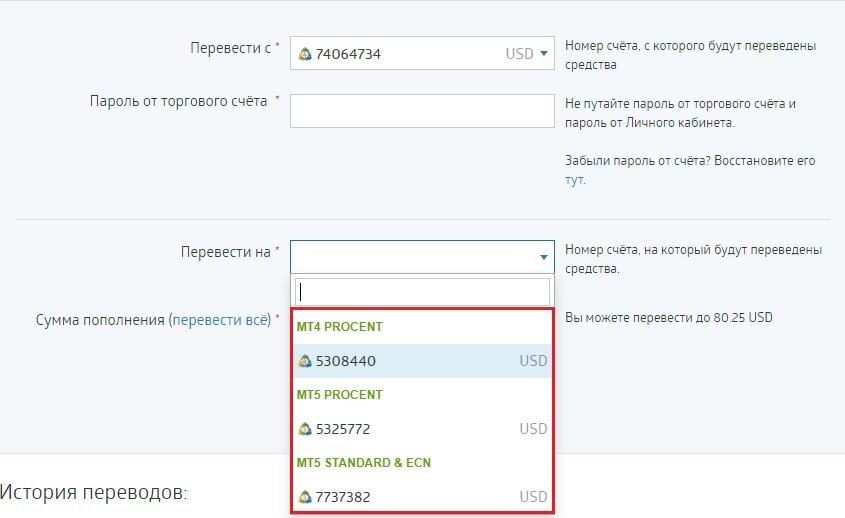
Task: Click the icon beside account 7737382
Action: 305,497
